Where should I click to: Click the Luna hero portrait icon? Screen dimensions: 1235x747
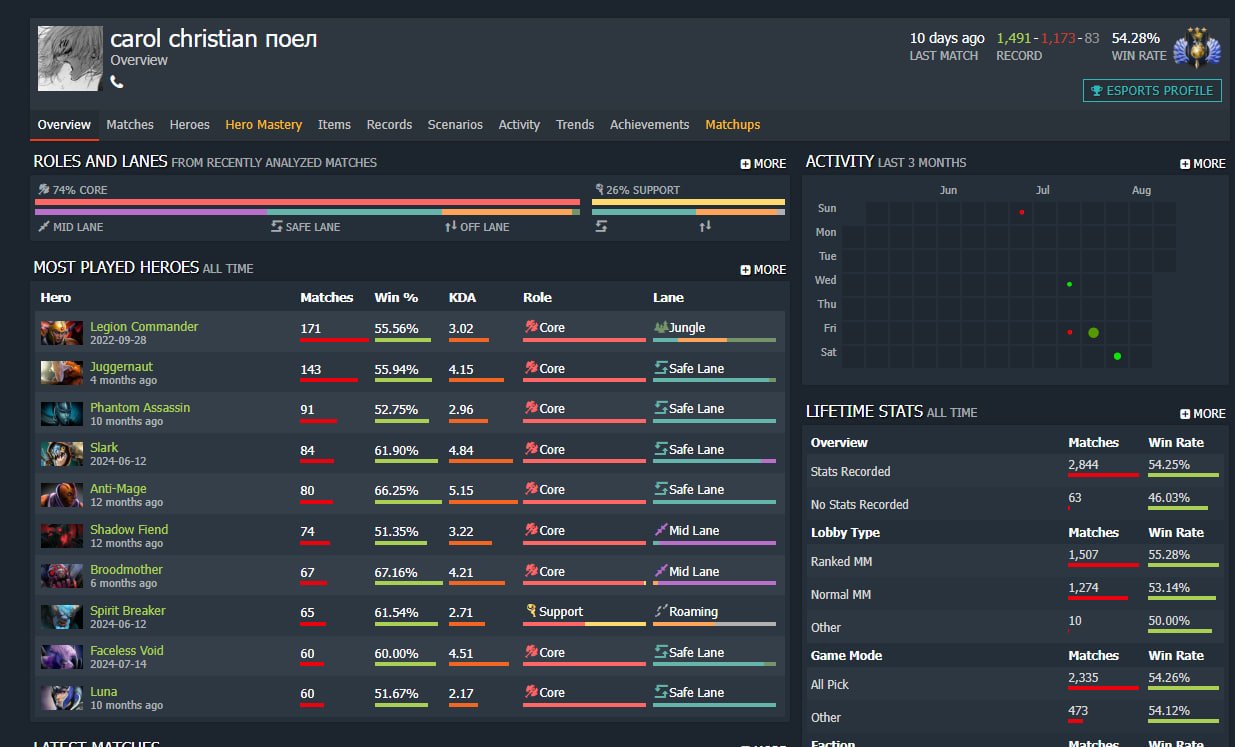click(61, 698)
